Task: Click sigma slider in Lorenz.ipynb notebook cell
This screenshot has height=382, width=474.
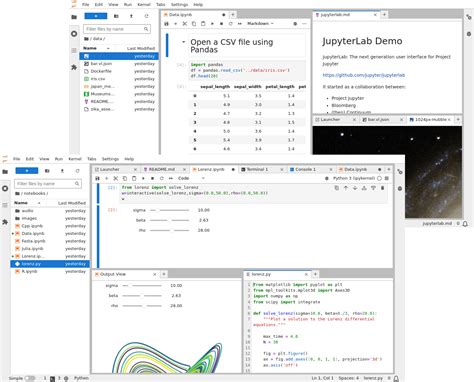Action: 170,210
